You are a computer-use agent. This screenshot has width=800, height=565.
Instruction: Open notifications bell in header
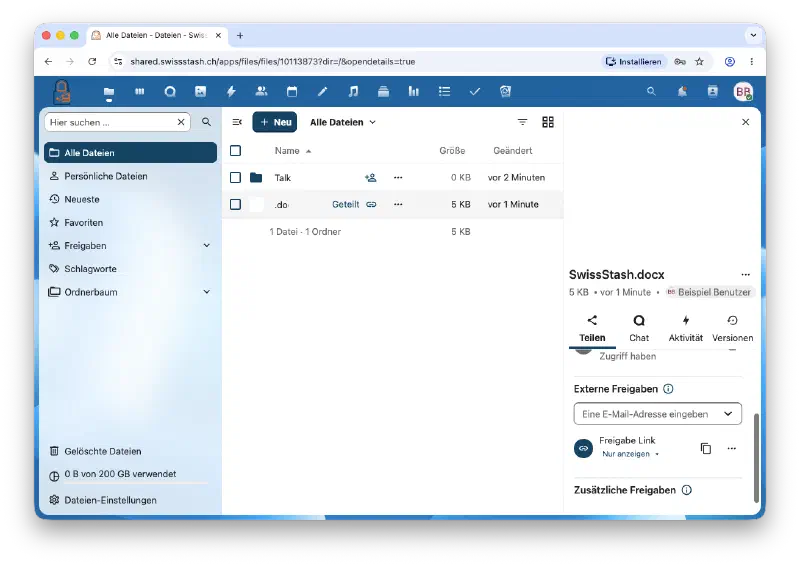[x=682, y=91]
